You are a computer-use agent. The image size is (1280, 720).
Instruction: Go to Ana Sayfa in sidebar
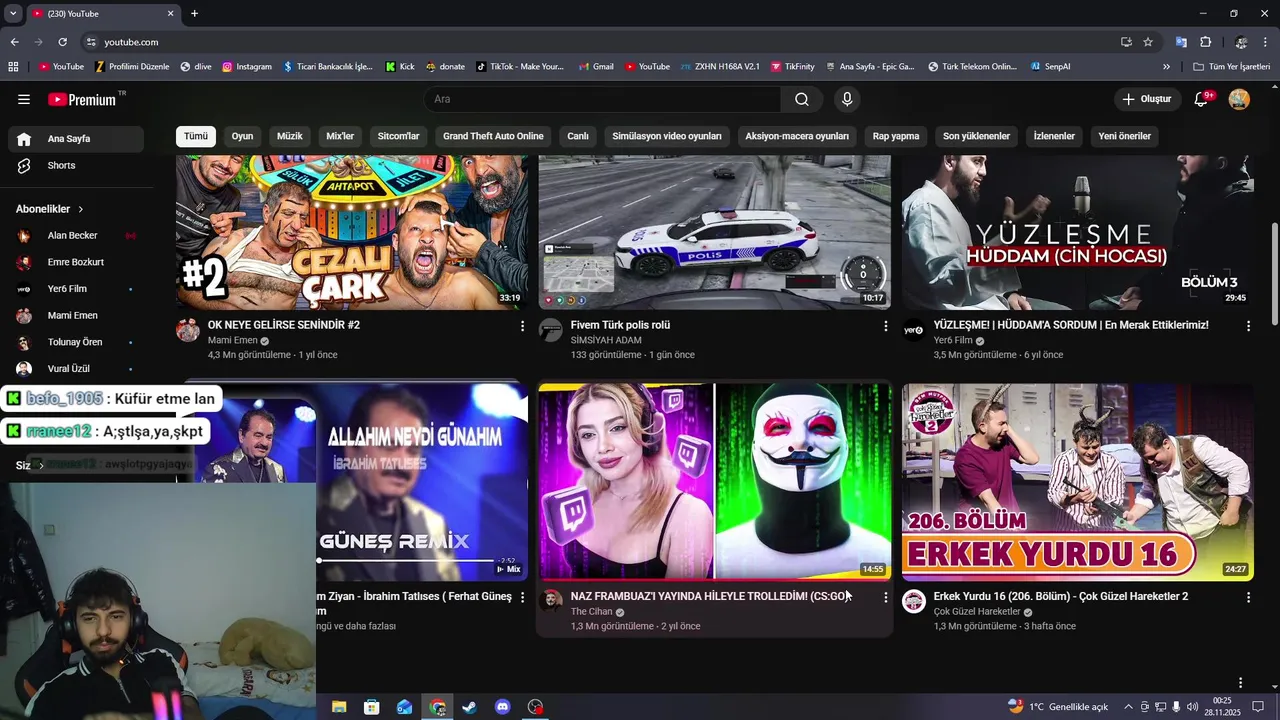pyautogui.click(x=76, y=139)
